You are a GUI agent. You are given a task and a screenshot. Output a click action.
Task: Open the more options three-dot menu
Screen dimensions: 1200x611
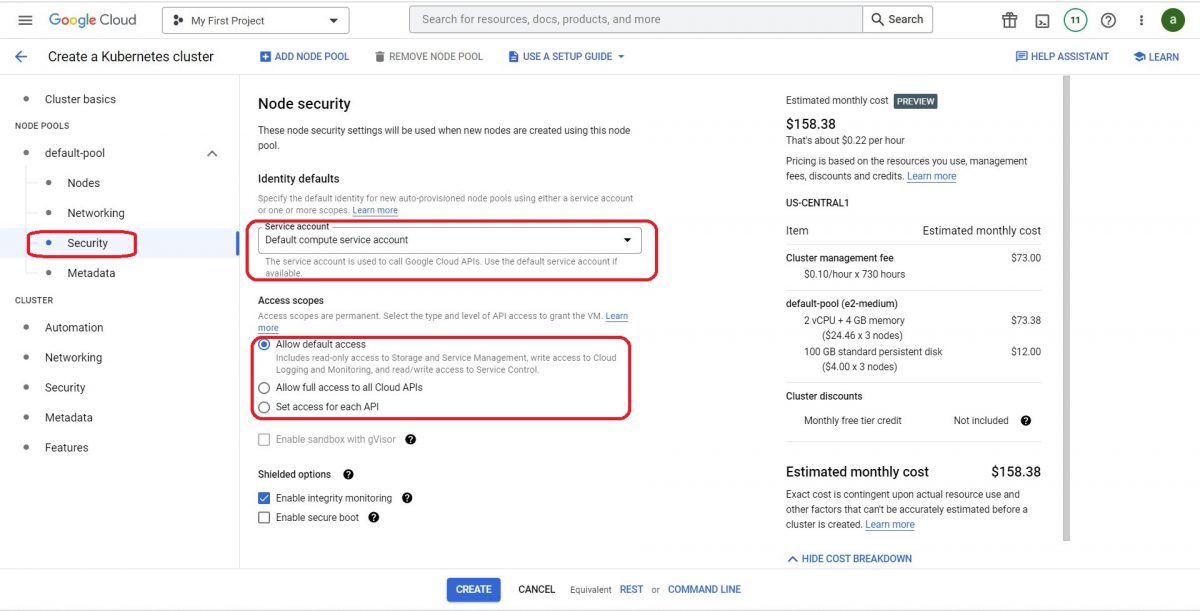(x=1140, y=19)
